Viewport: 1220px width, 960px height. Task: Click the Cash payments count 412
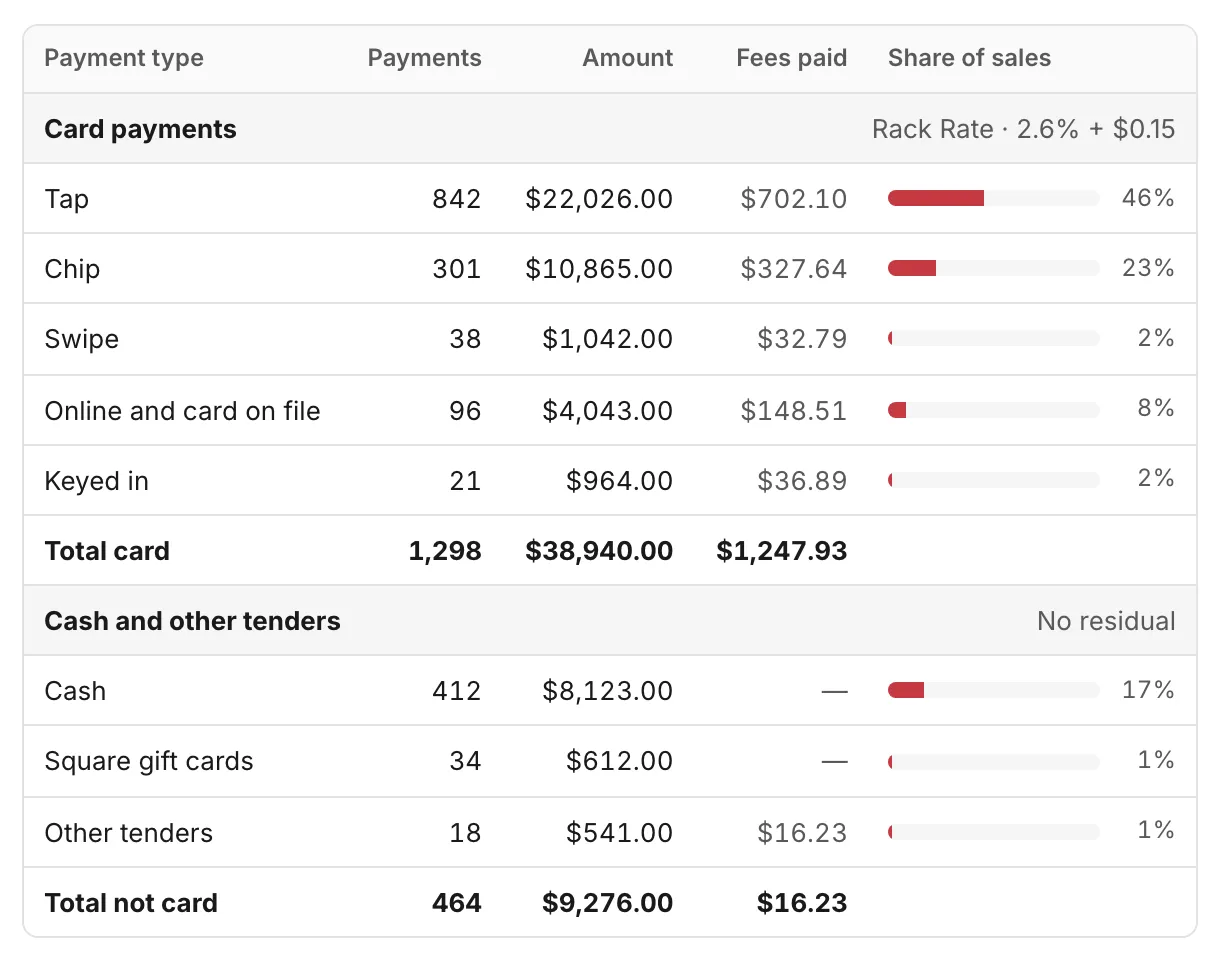[x=456, y=691]
